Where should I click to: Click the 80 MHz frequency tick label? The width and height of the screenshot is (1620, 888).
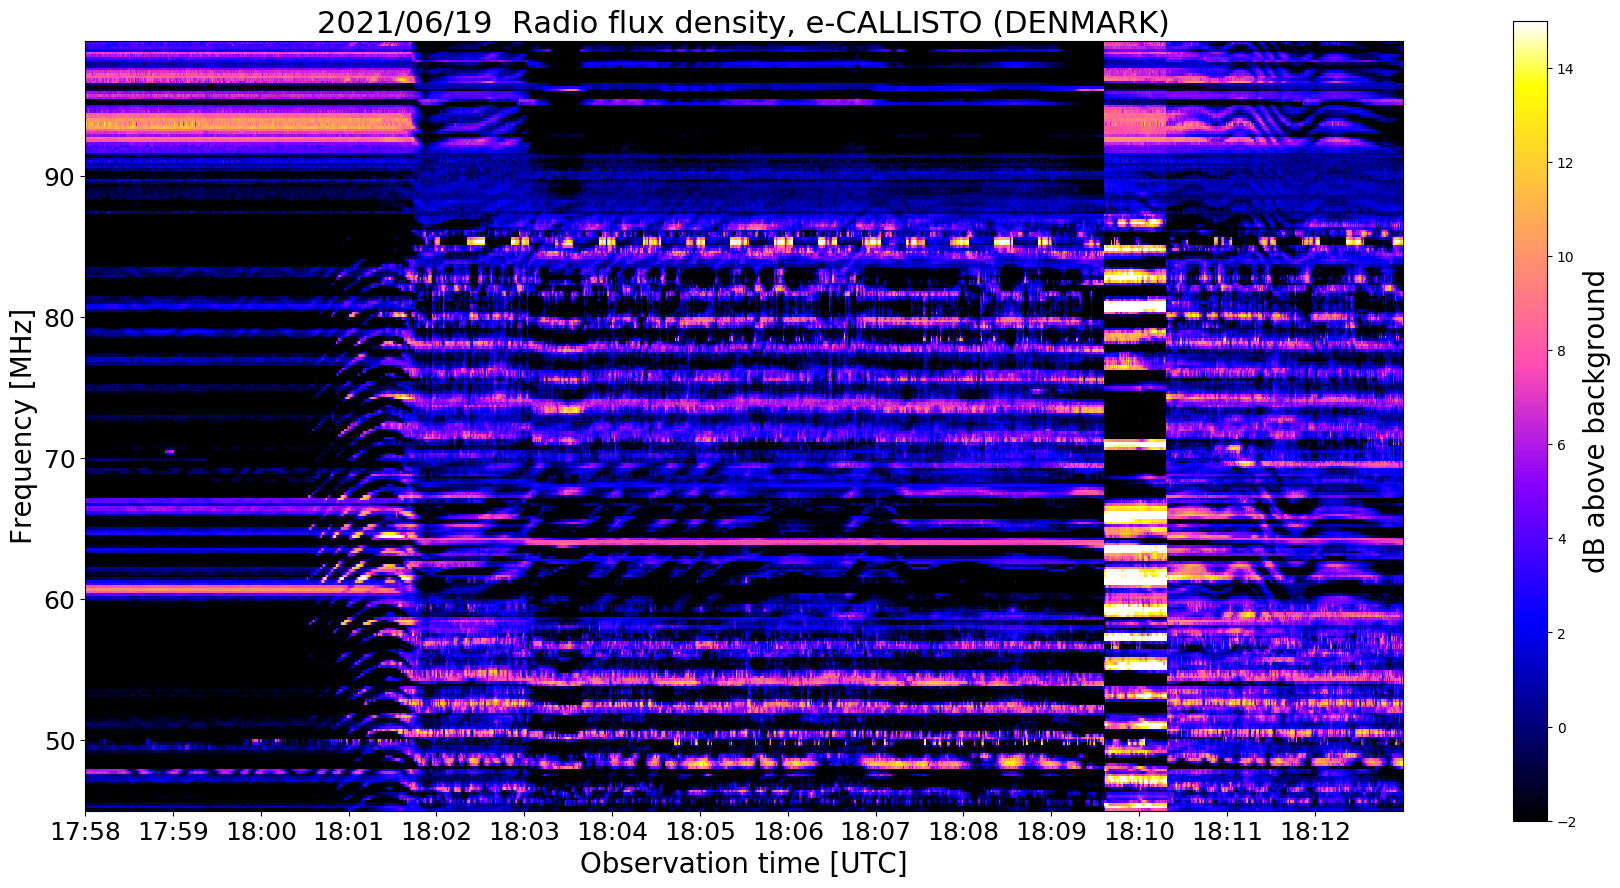[x=61, y=318]
